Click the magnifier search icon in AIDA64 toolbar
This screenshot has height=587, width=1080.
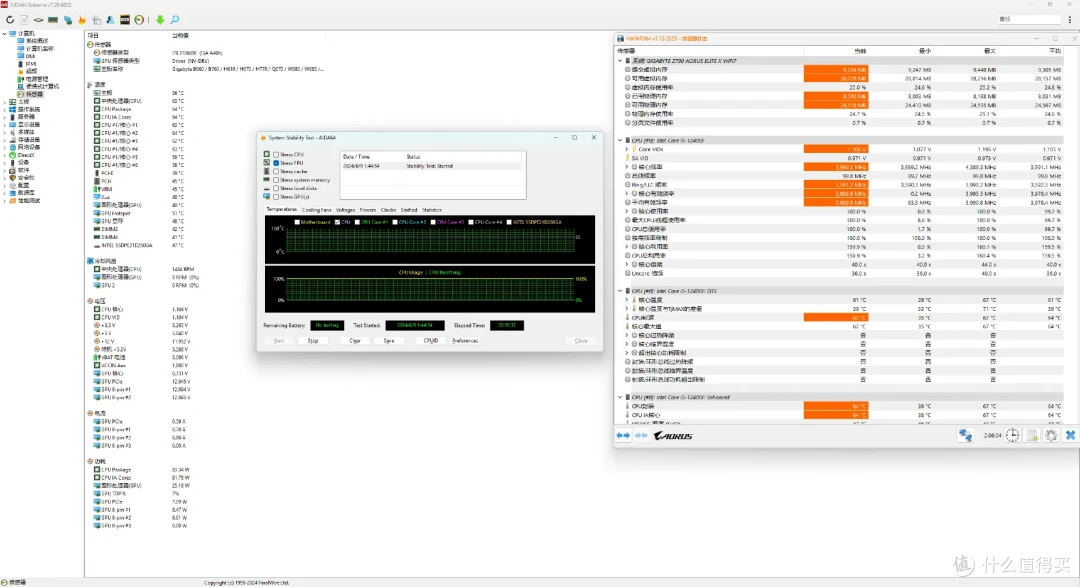coord(174,19)
